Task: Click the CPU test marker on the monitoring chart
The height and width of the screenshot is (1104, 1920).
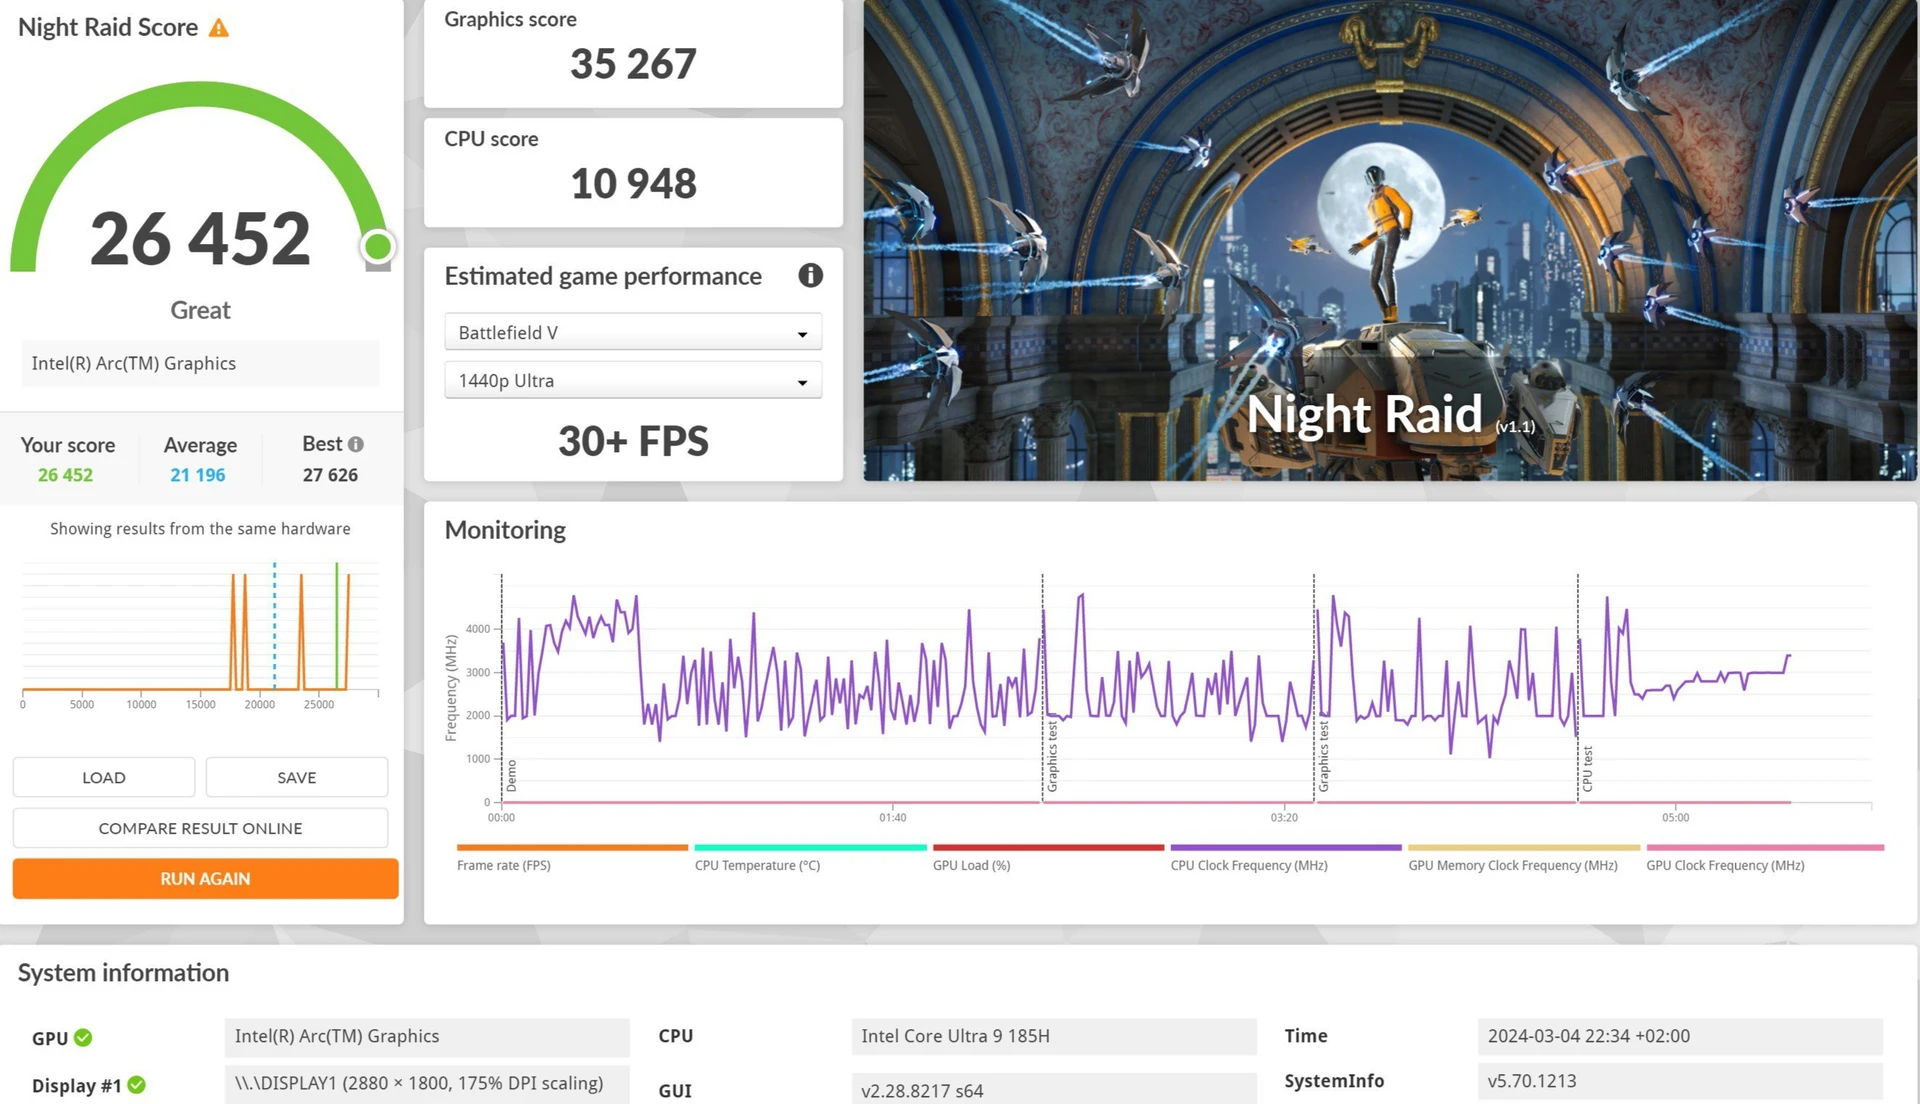Action: click(1587, 769)
